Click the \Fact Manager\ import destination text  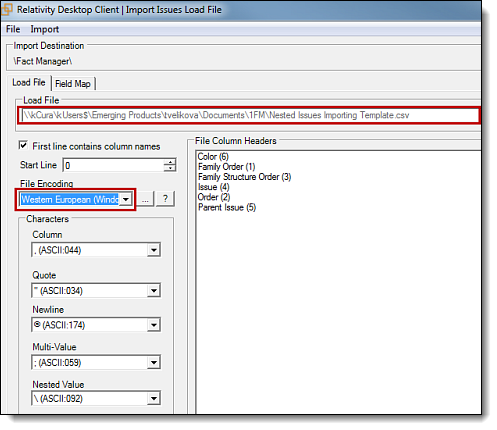(x=43, y=61)
